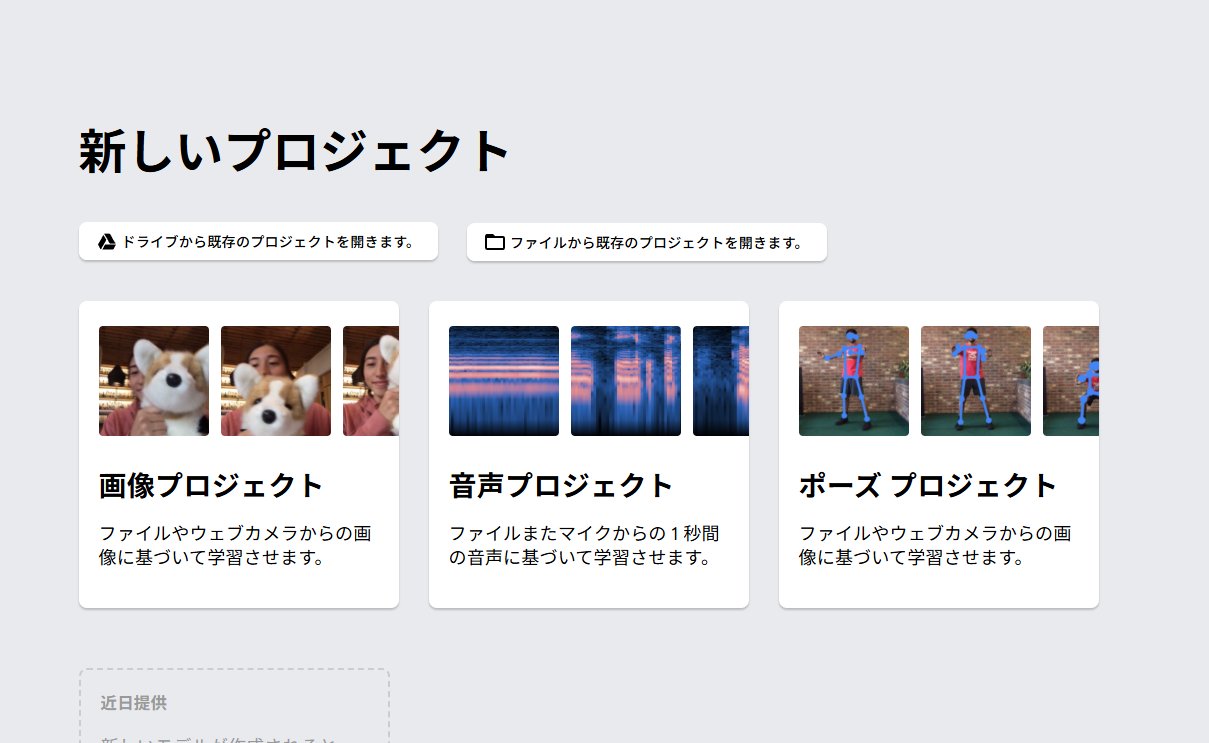1209x743 pixels.
Task: Click the 新しいプロジェクト heading
Action: (295, 152)
